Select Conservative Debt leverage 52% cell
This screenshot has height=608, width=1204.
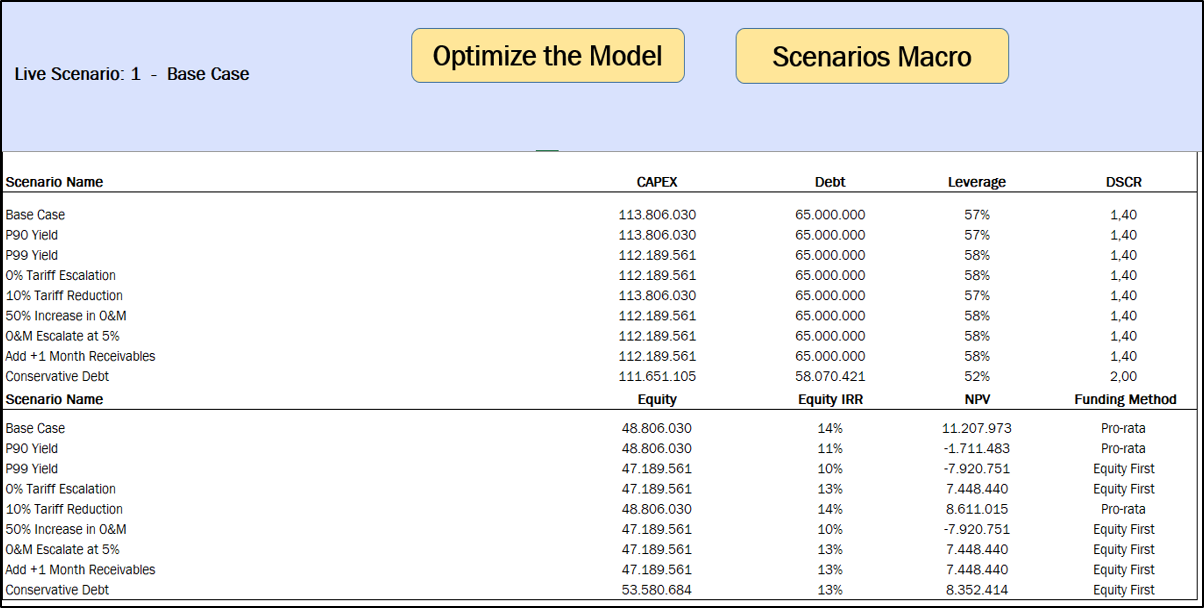tap(977, 376)
